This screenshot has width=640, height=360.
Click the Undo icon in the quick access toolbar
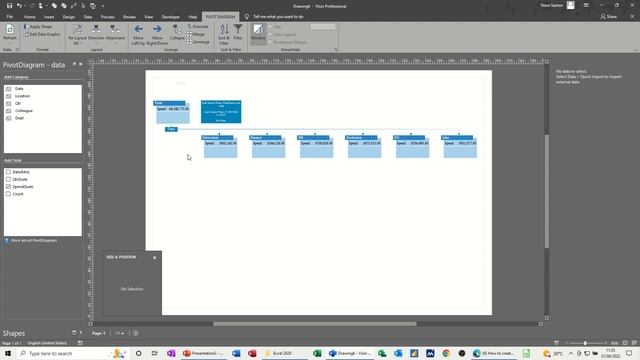(x=19, y=6)
